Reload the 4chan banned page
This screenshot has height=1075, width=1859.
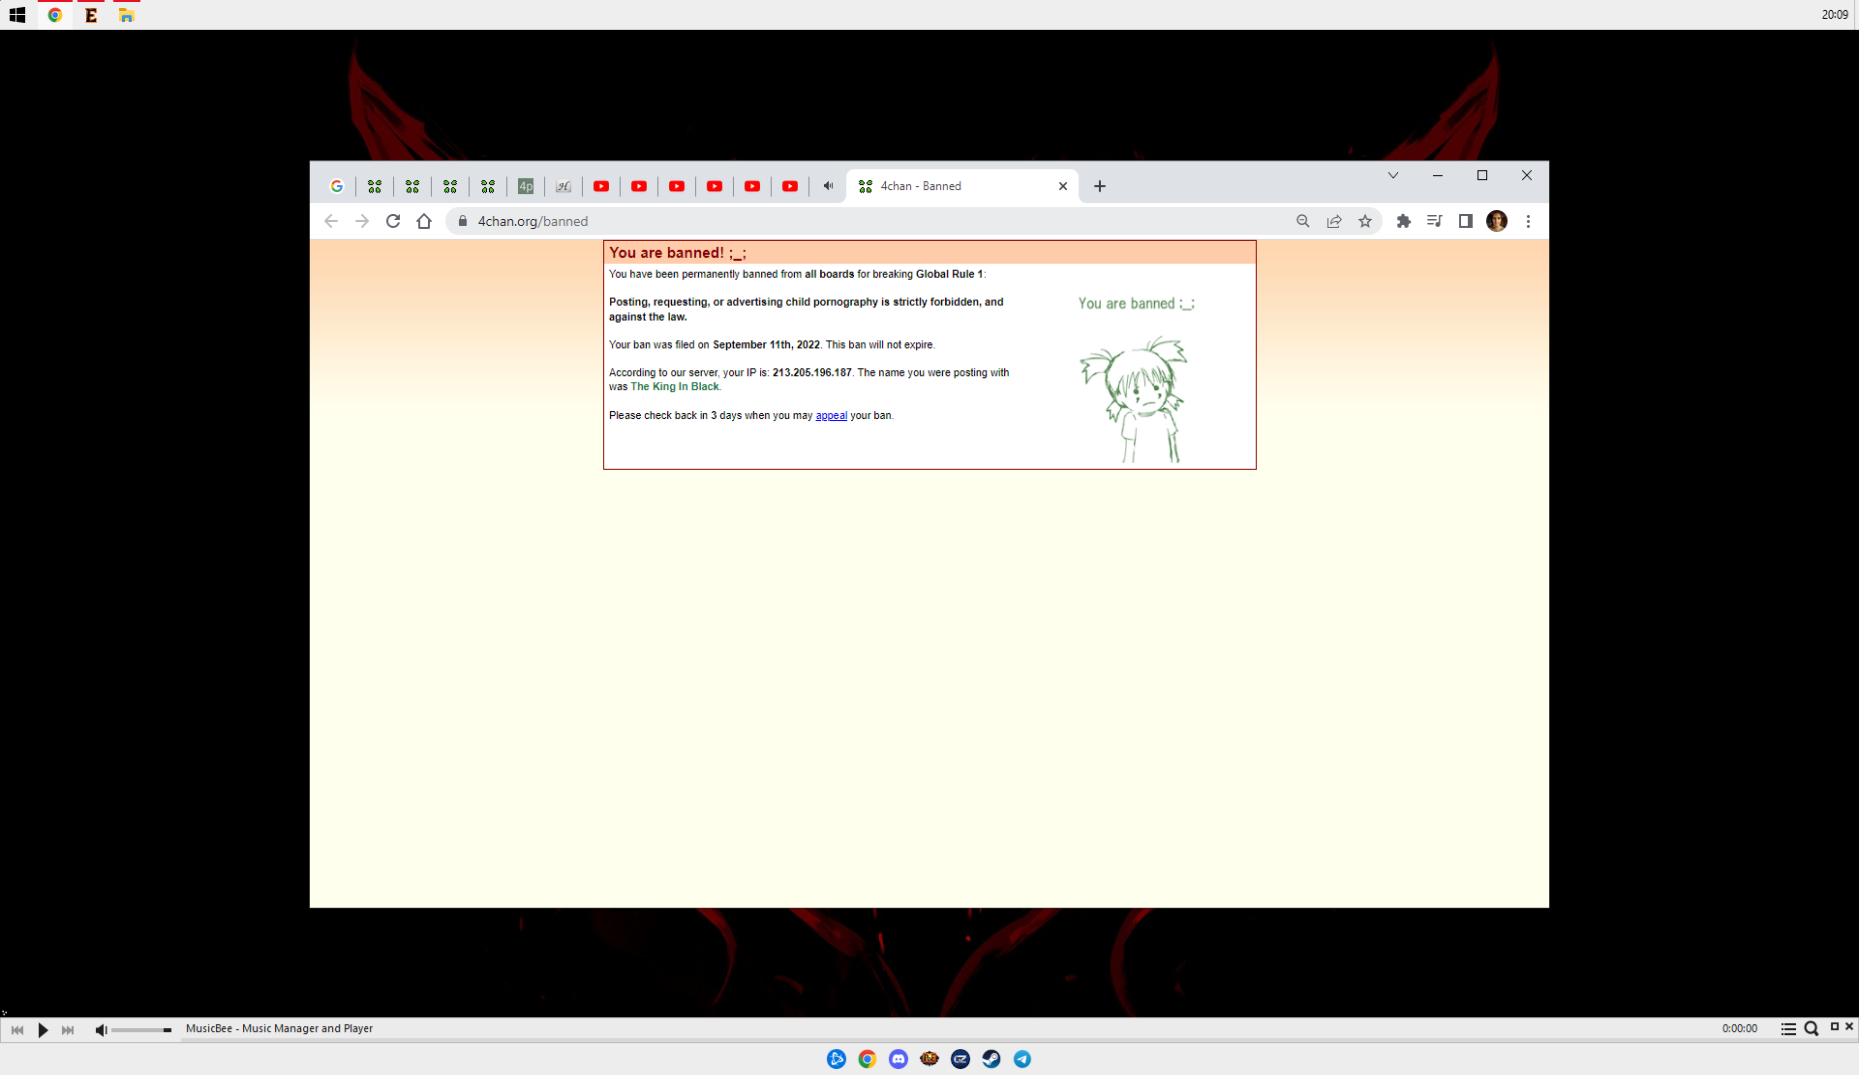pos(393,221)
